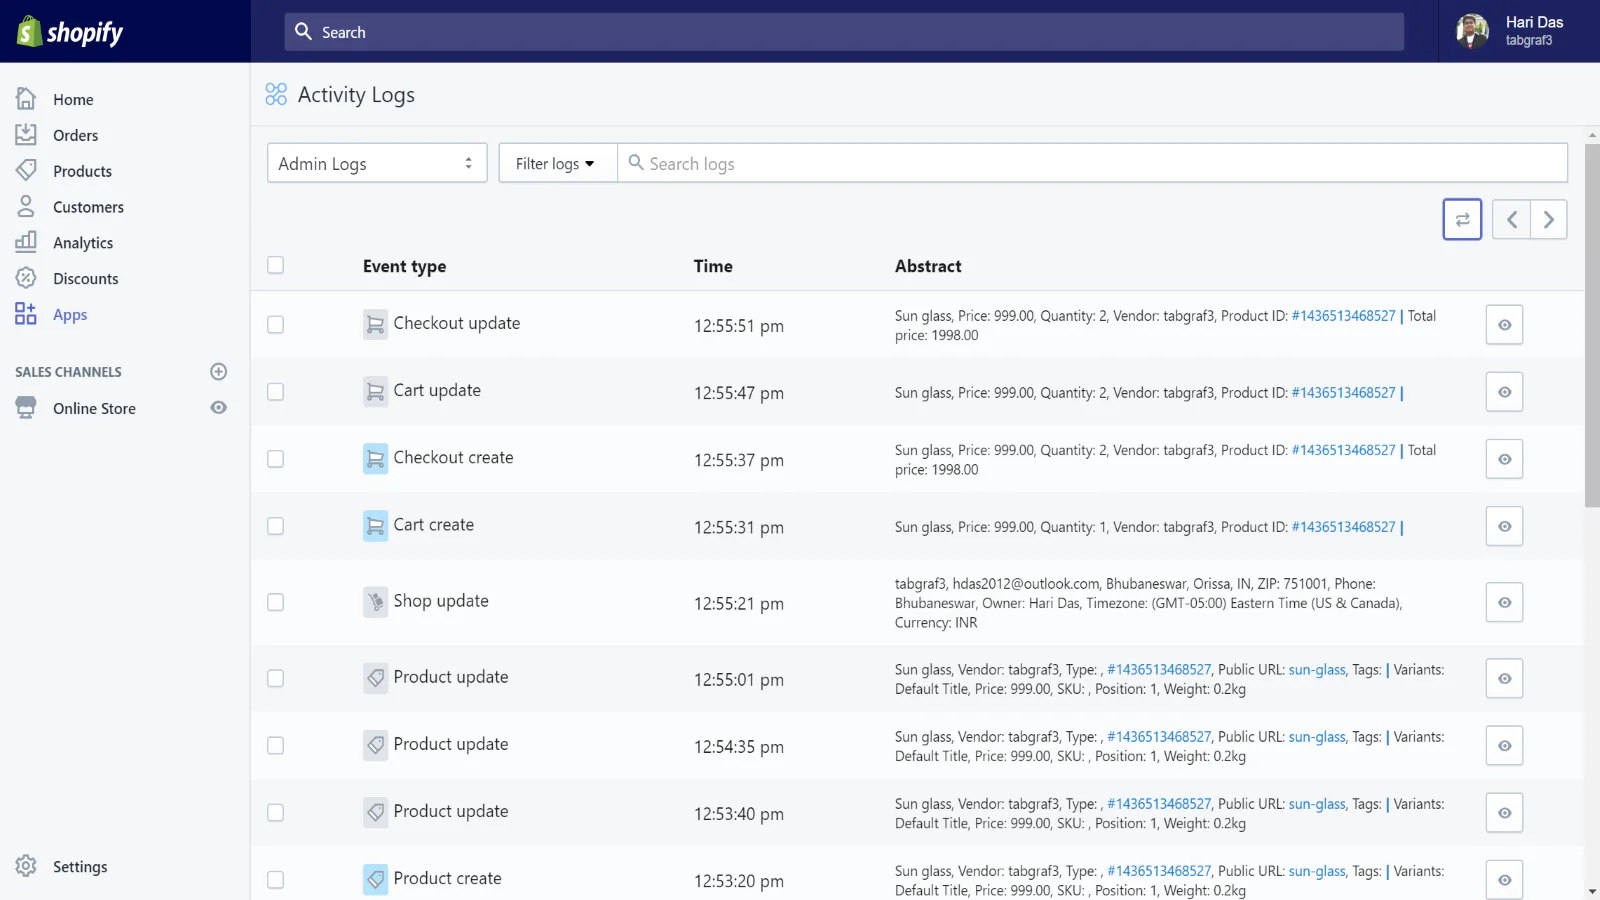The width and height of the screenshot is (1600, 900).
Task: Open the Analytics section
Action: coord(83,242)
